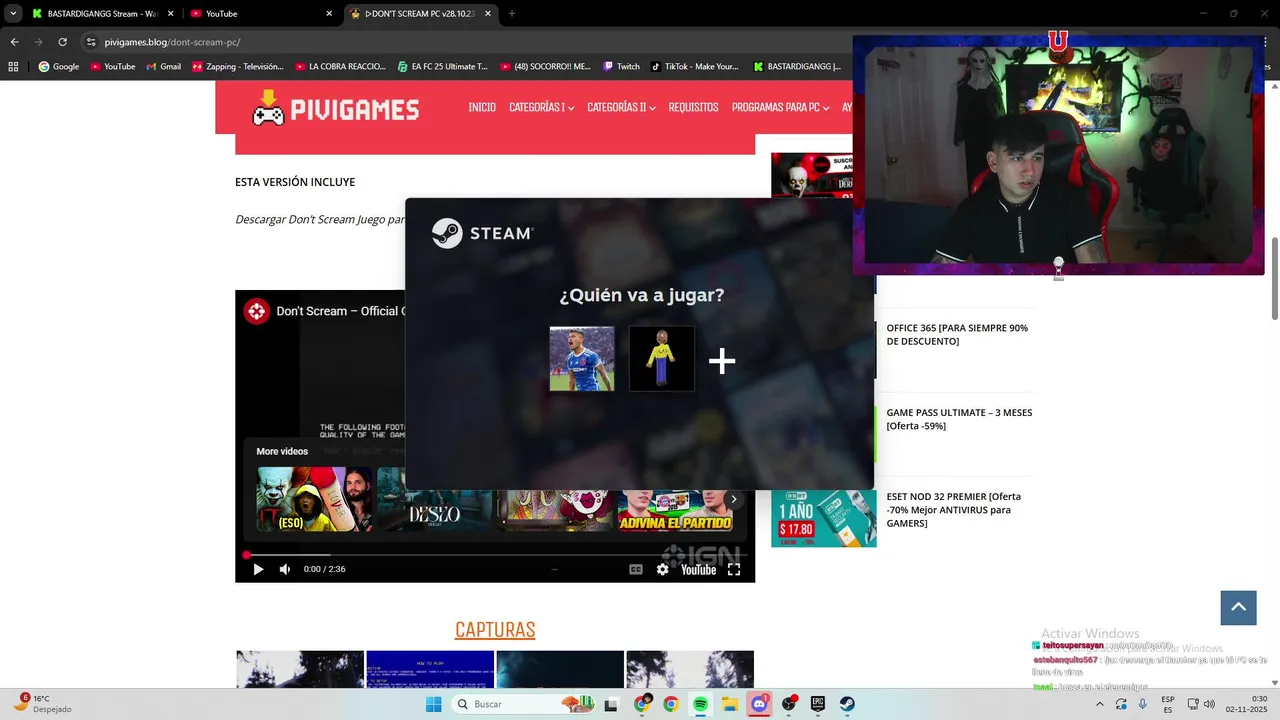This screenshot has width=1280, height=720.
Task: Open the Windows Start menu
Action: tap(433, 704)
